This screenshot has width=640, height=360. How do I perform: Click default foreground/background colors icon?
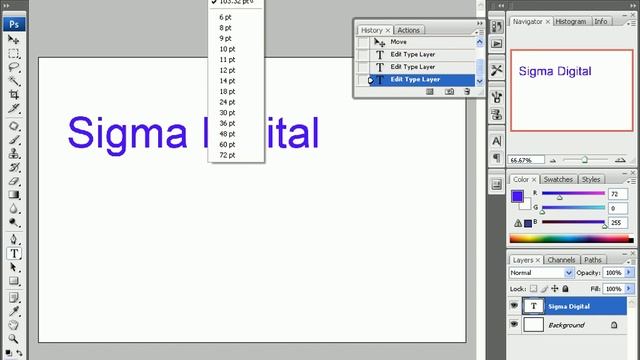coord(8,353)
